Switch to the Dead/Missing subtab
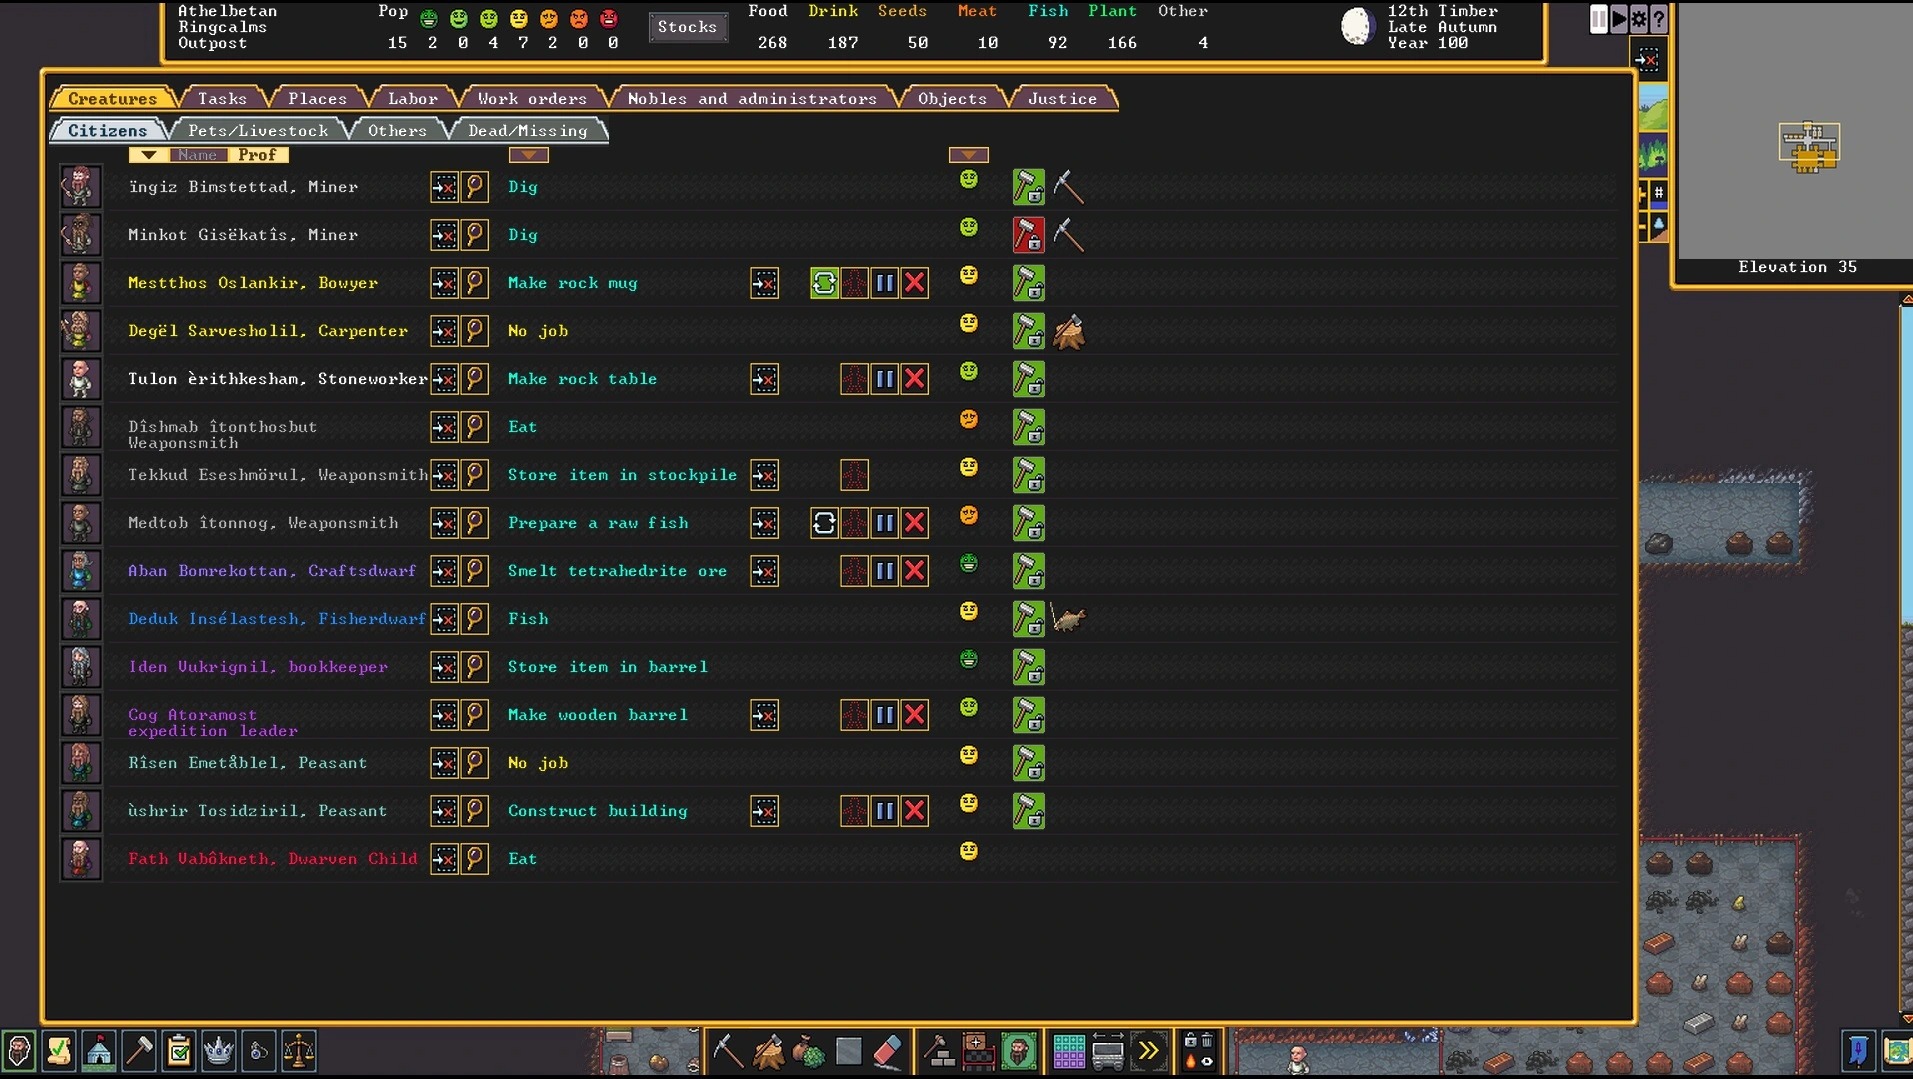This screenshot has height=1079, width=1913. (x=528, y=130)
